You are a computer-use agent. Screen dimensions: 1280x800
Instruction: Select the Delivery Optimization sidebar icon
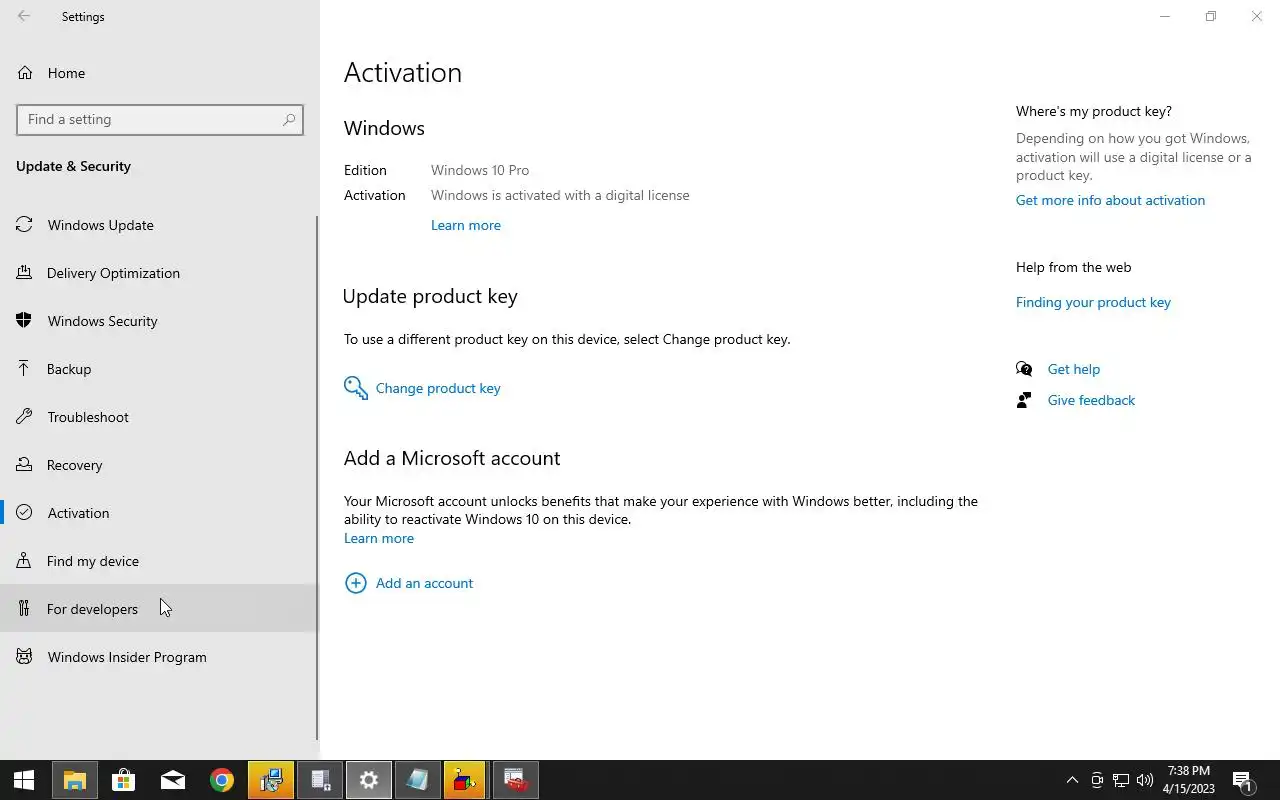pyautogui.click(x=25, y=273)
